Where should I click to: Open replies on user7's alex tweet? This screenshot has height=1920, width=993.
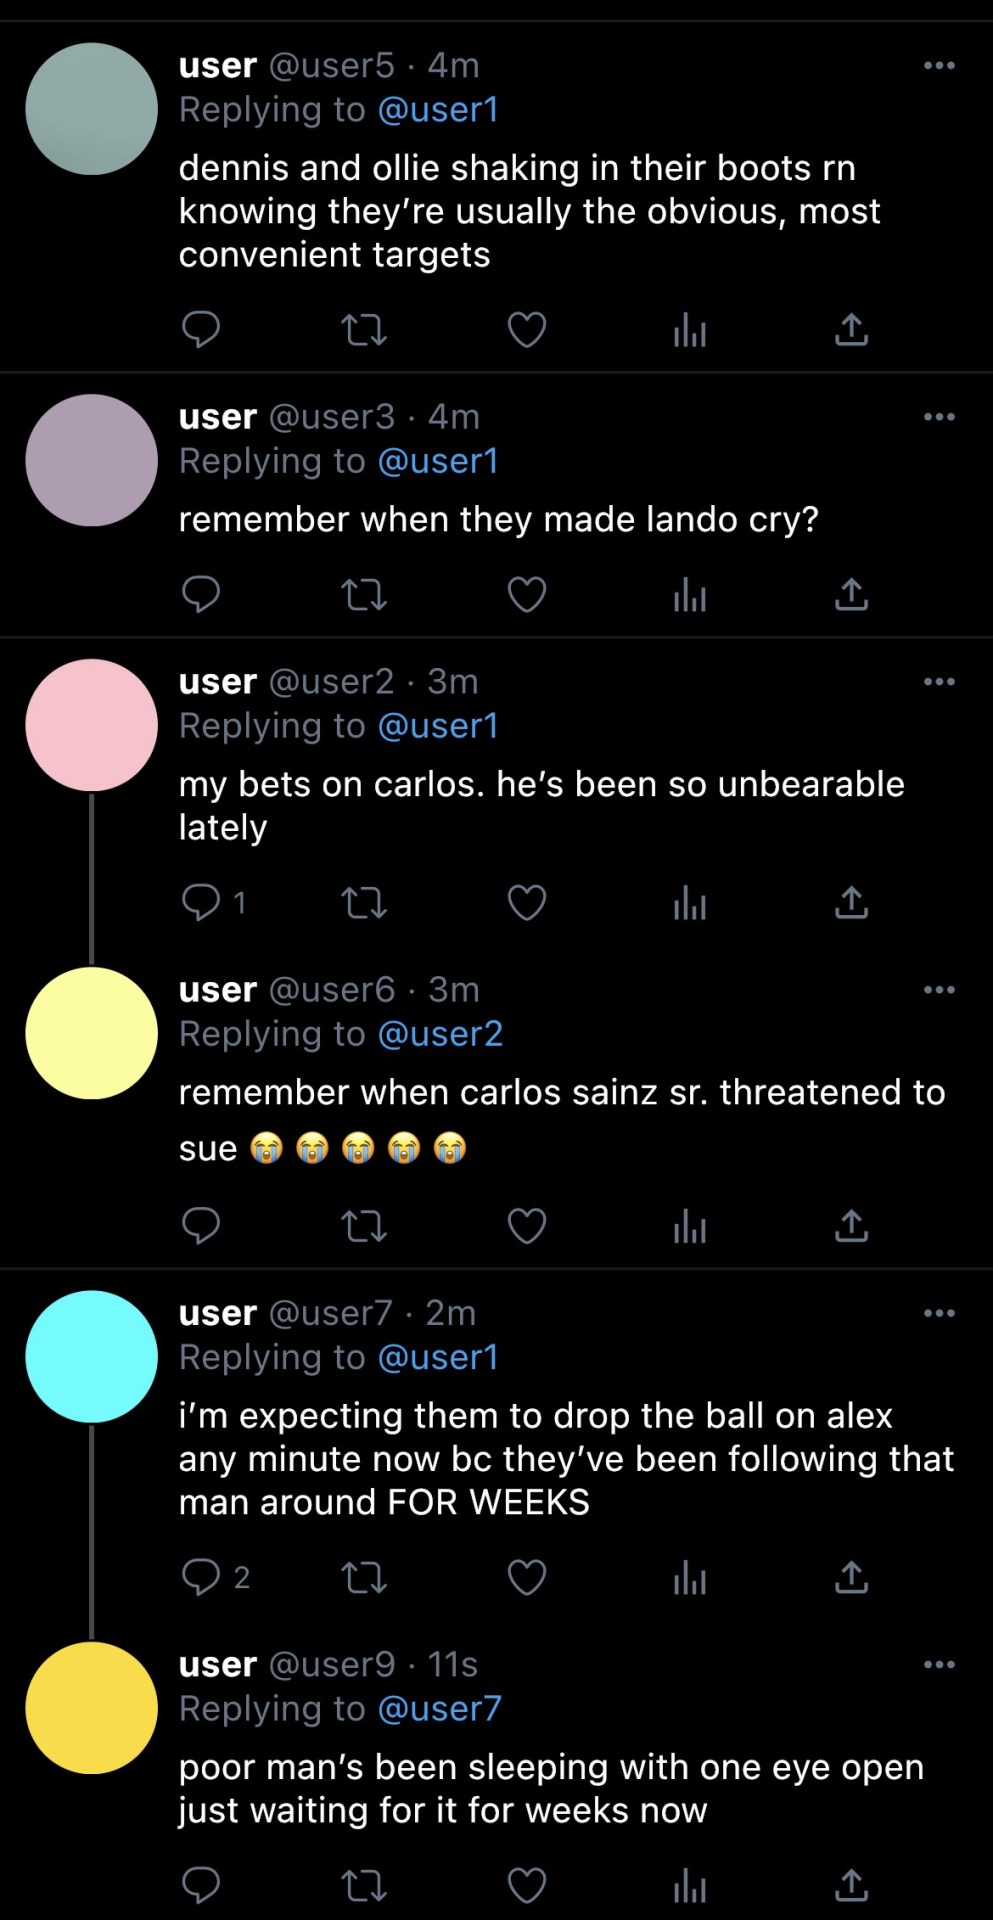(x=201, y=1577)
